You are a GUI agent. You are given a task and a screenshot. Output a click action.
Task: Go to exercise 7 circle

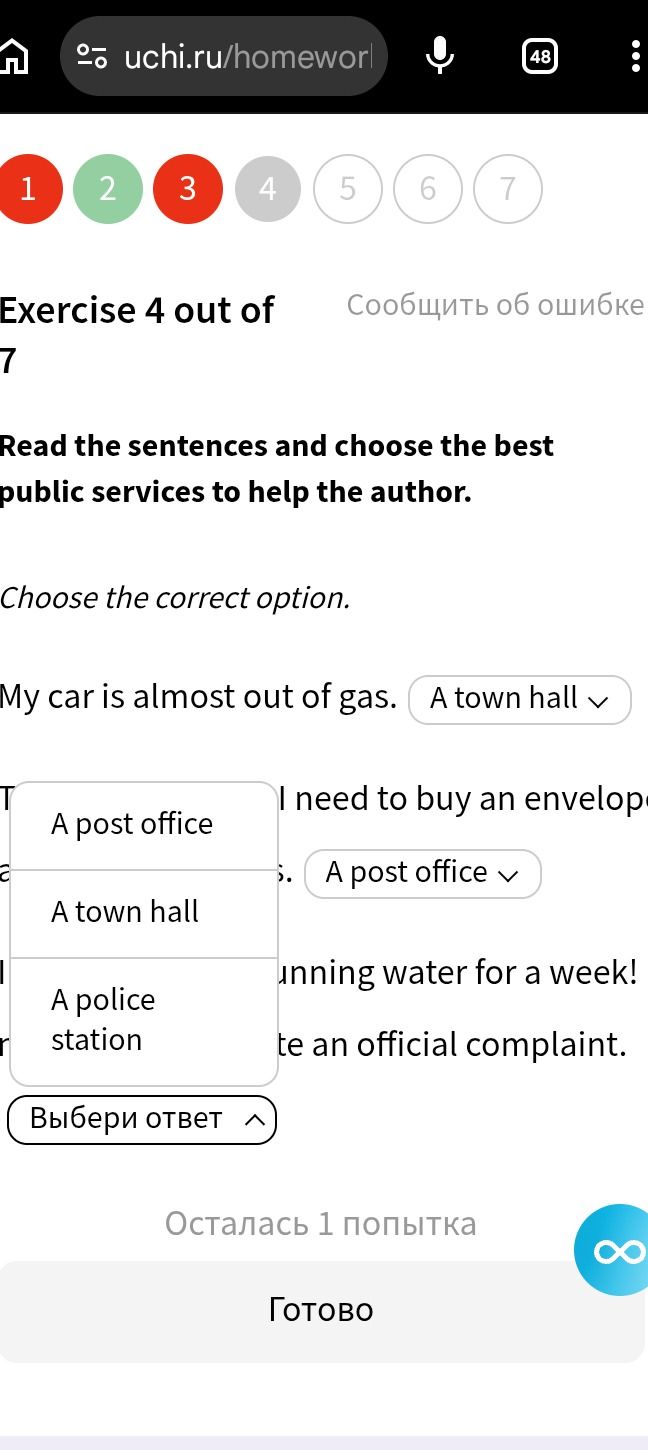point(508,188)
